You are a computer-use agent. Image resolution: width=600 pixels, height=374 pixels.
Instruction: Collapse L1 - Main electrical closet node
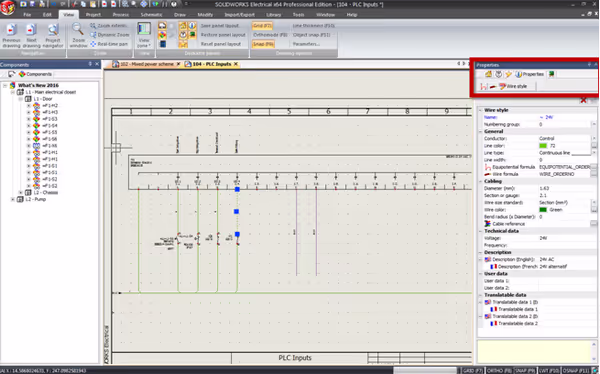point(13,92)
